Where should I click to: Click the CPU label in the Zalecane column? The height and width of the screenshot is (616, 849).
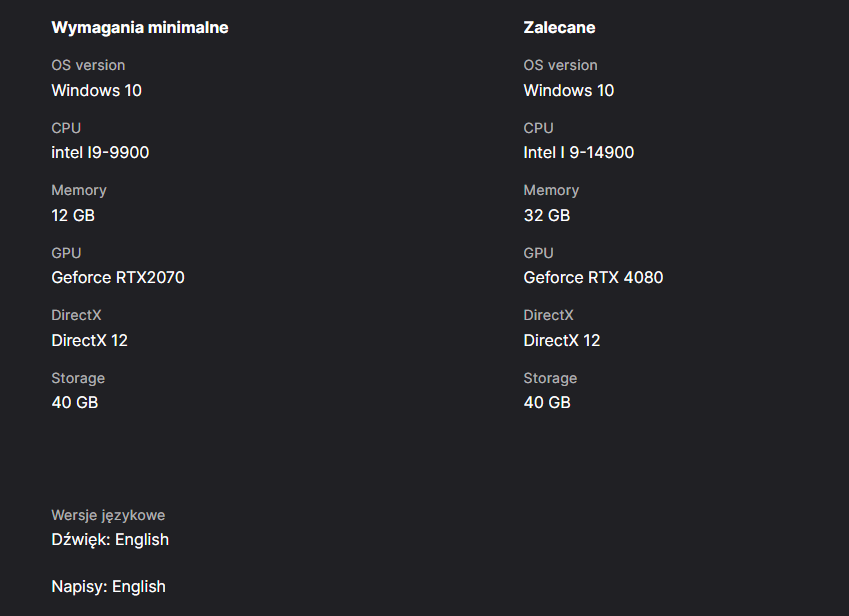point(538,128)
